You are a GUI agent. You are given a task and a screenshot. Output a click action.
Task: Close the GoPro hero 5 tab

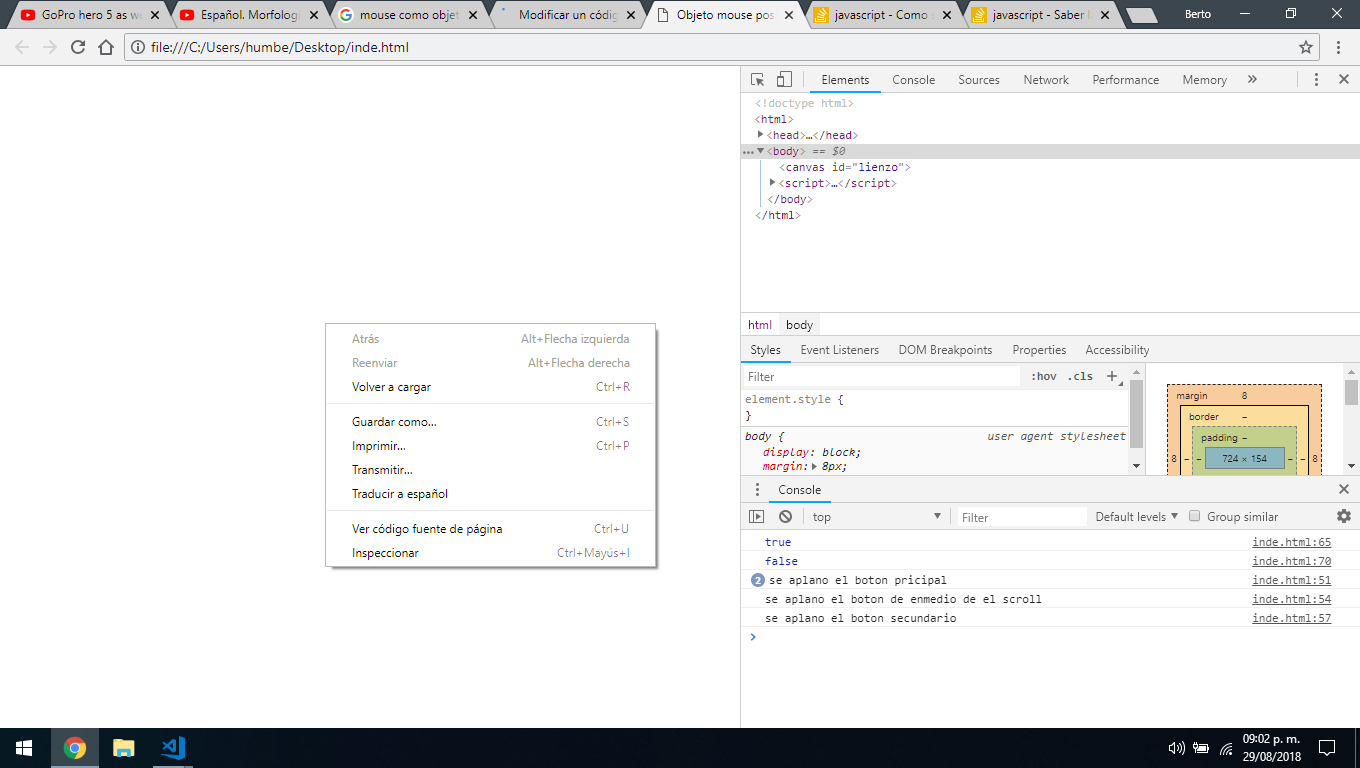pyautogui.click(x=154, y=15)
